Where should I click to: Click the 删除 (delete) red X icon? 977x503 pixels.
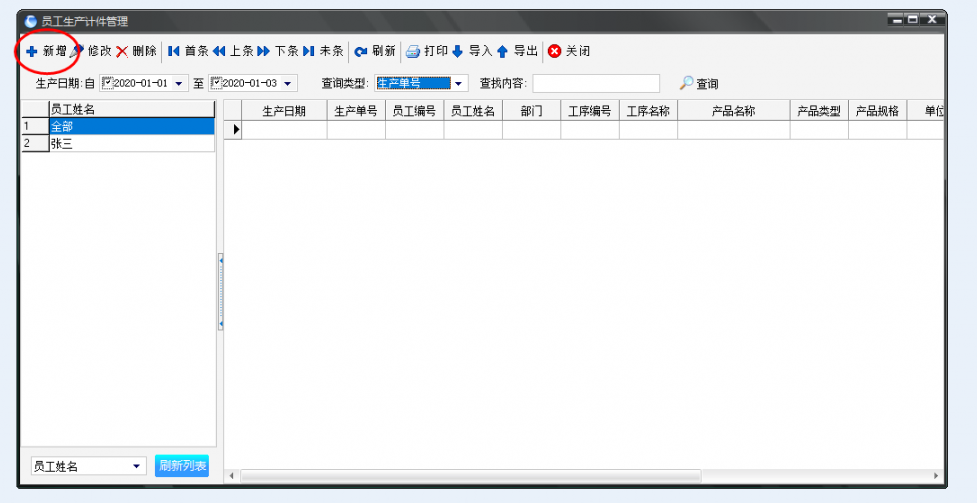coord(122,52)
